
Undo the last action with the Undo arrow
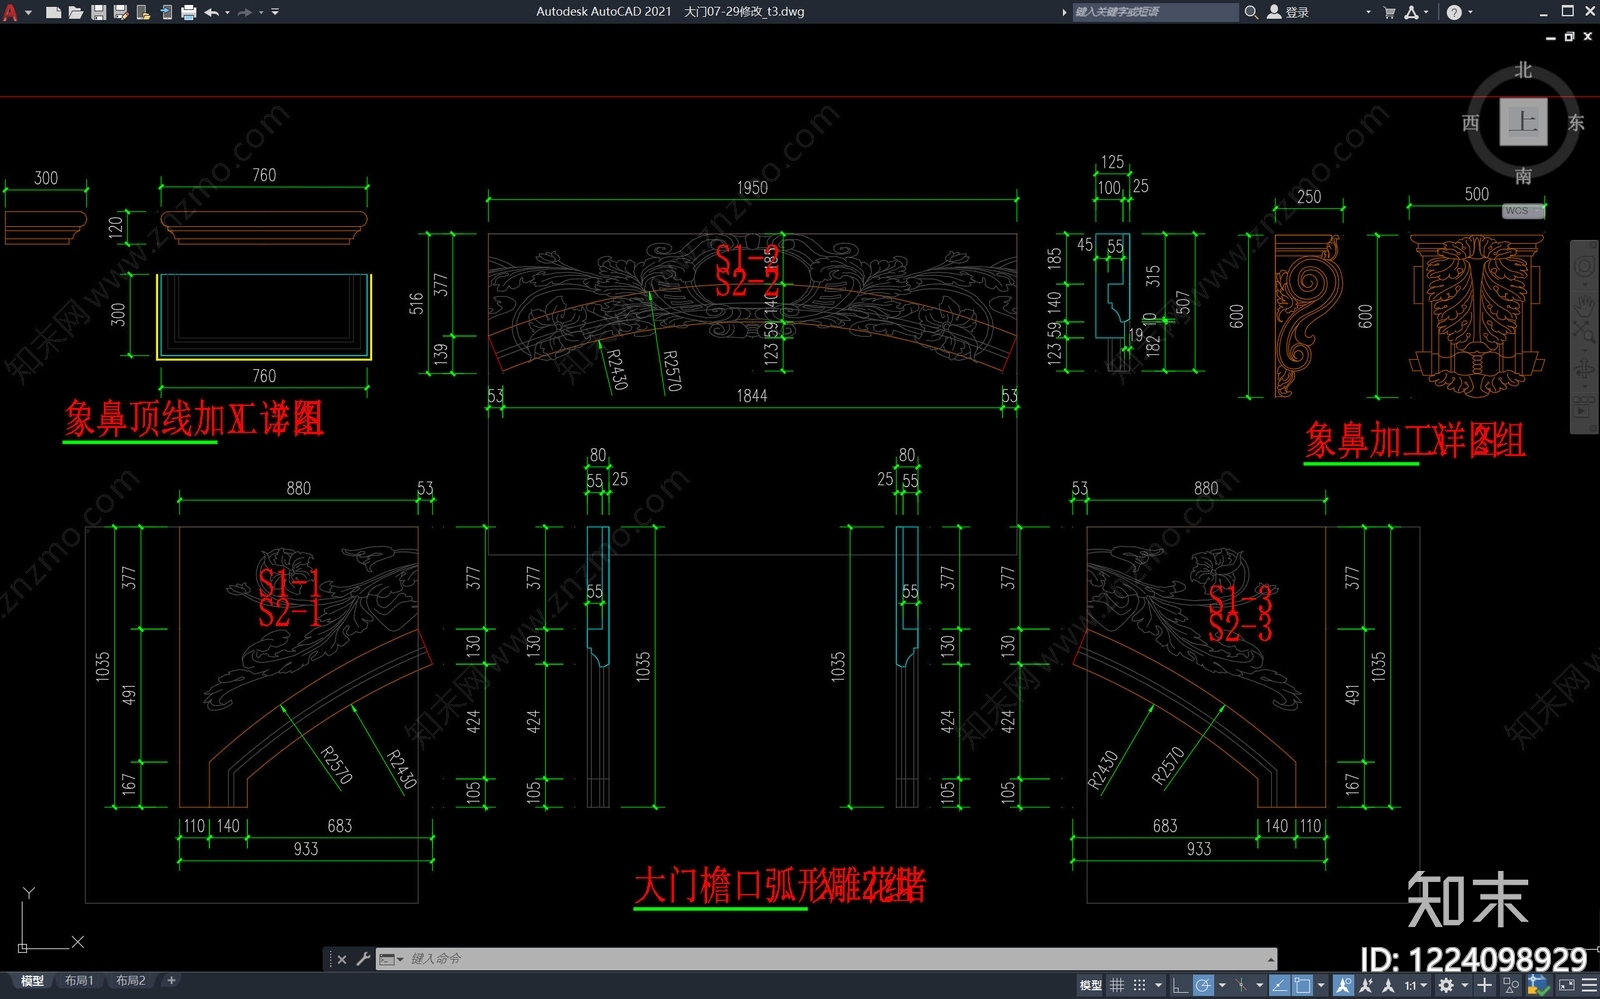coord(211,12)
